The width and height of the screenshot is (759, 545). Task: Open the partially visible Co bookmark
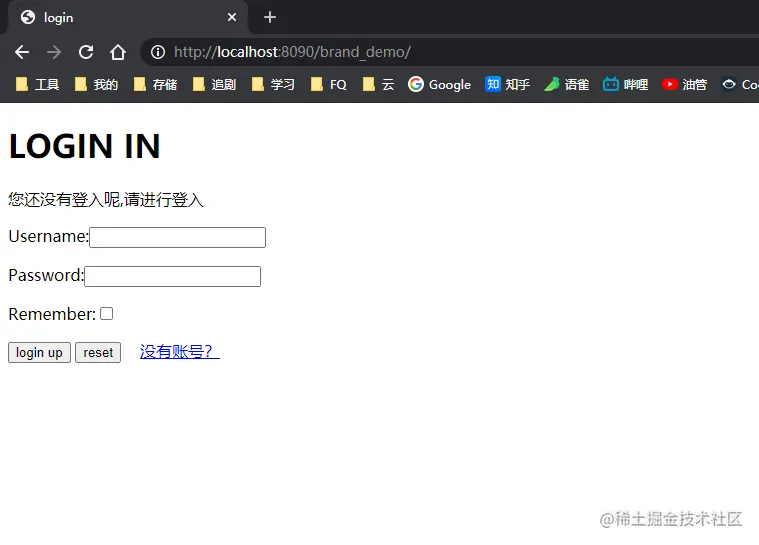click(740, 85)
